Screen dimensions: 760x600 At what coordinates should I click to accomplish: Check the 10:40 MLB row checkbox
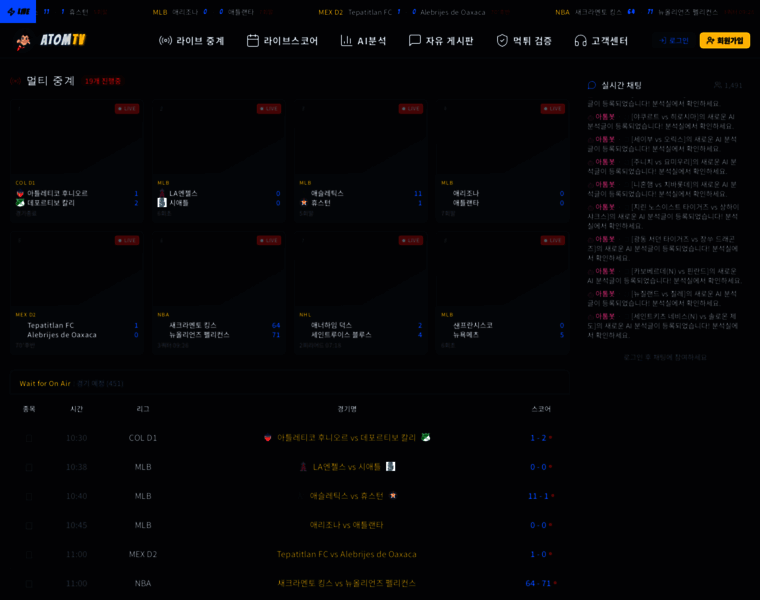pyautogui.click(x=29, y=496)
